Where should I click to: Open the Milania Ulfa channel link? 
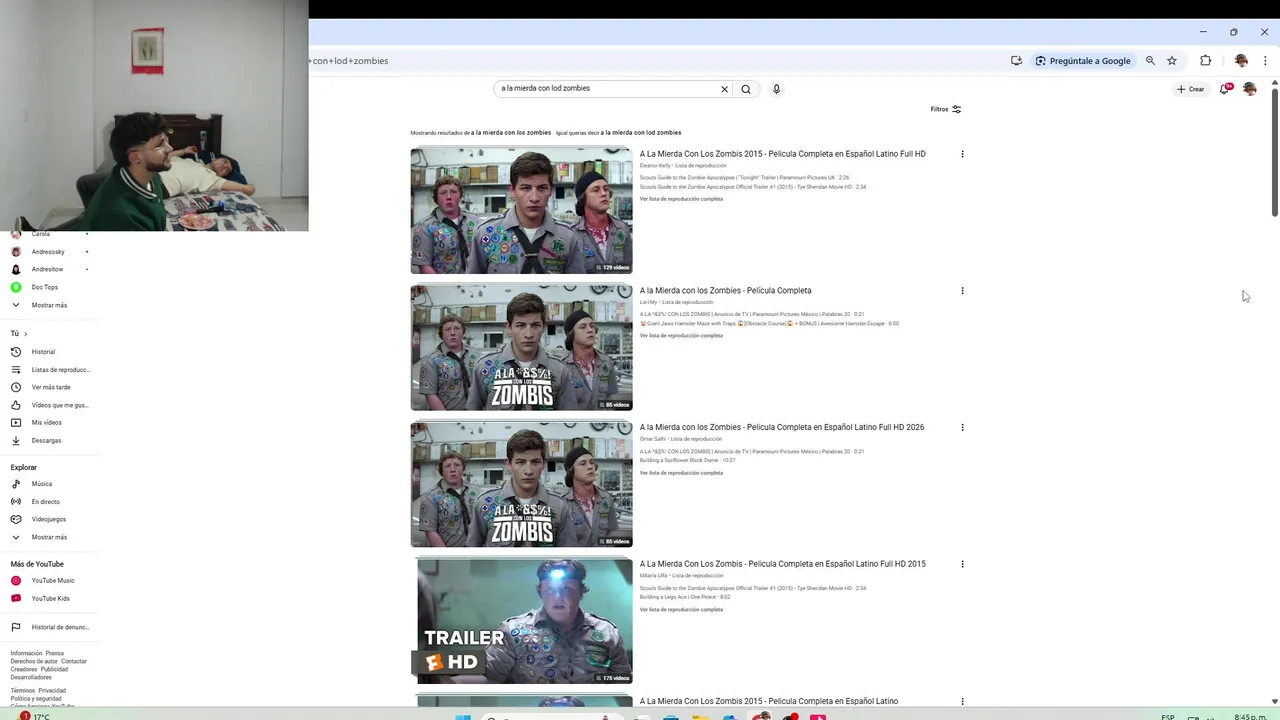[x=654, y=576]
